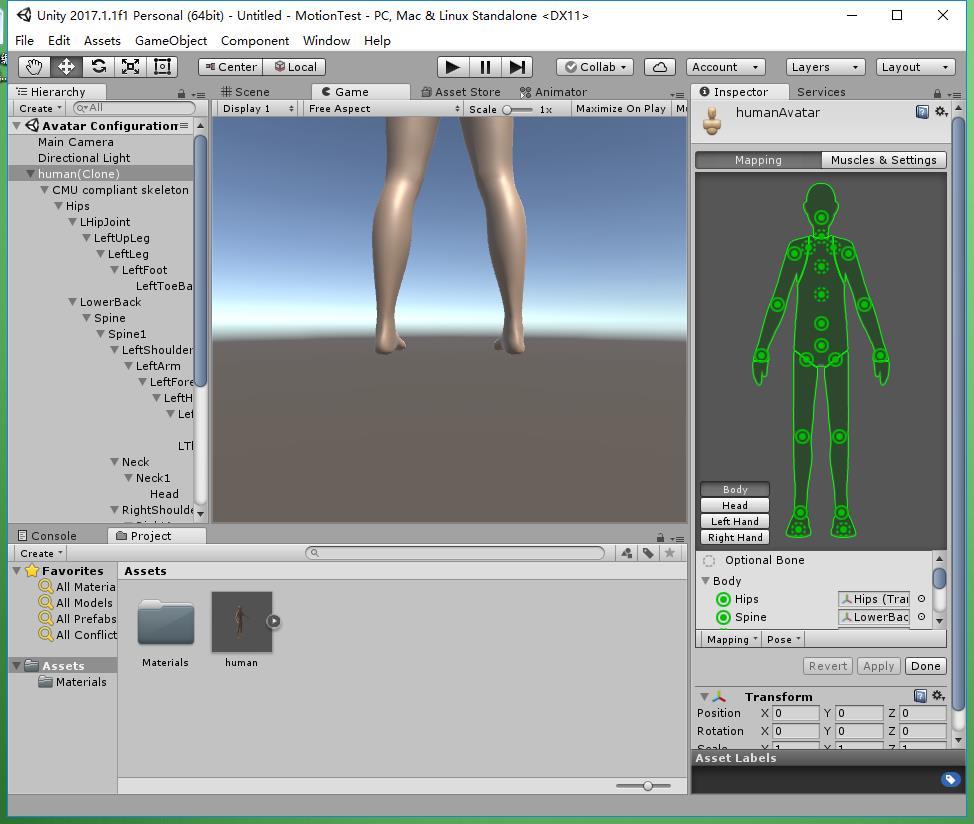The height and width of the screenshot is (824, 974).
Task: Collapse the Neck hierarchy node
Action: 114,462
